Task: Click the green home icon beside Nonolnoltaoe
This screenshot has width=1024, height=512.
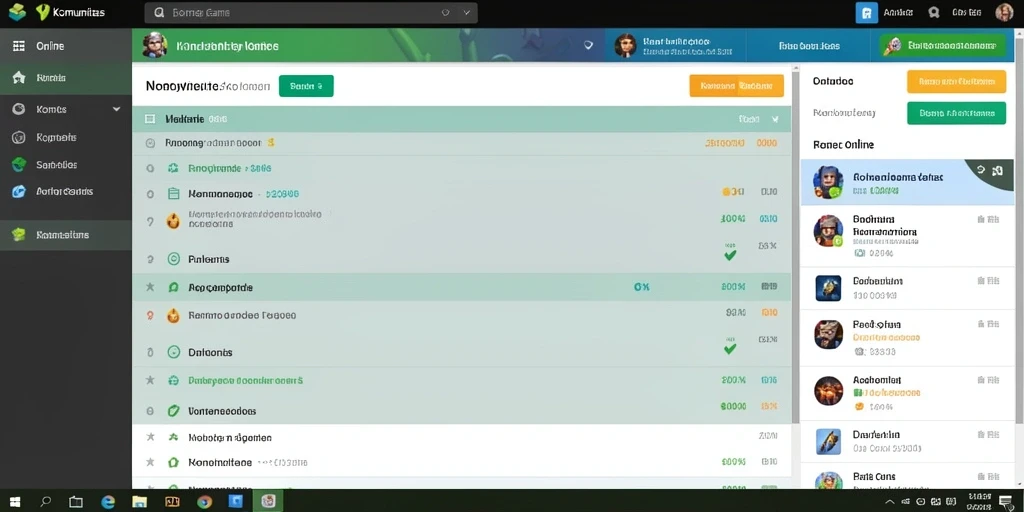Action: [173, 462]
